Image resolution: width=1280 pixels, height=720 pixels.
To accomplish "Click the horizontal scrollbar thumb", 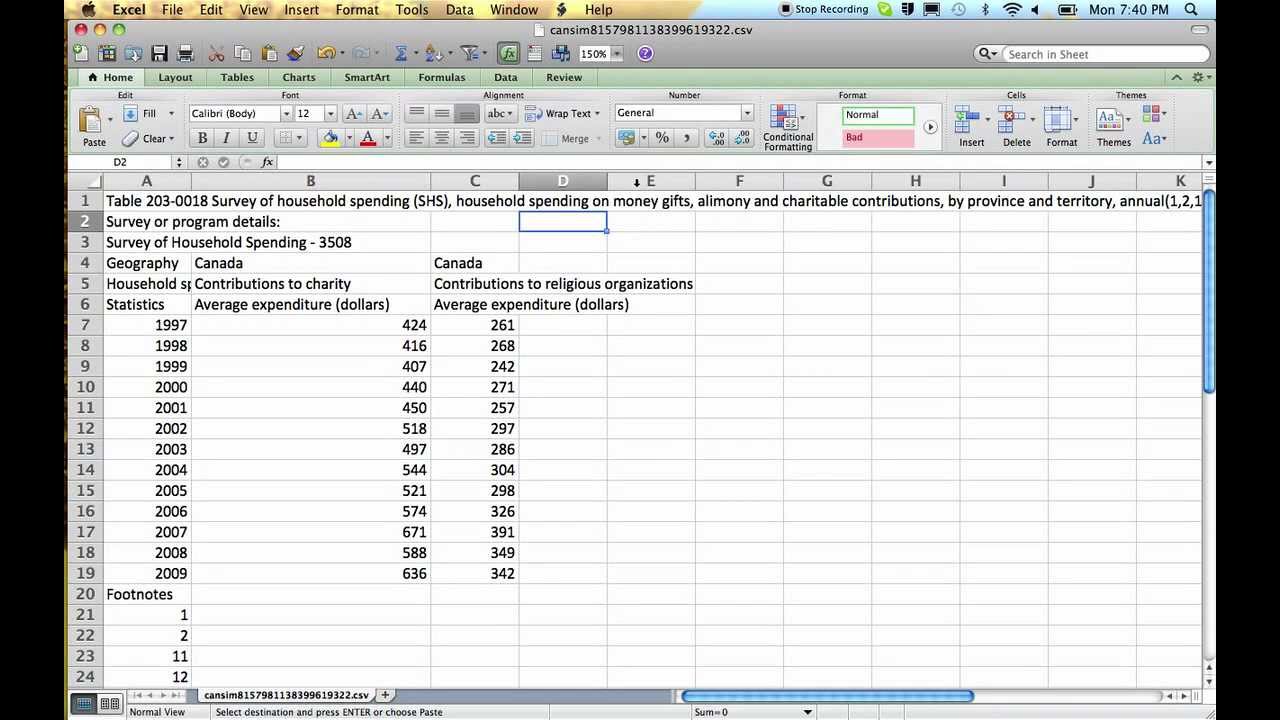I will [x=827, y=696].
